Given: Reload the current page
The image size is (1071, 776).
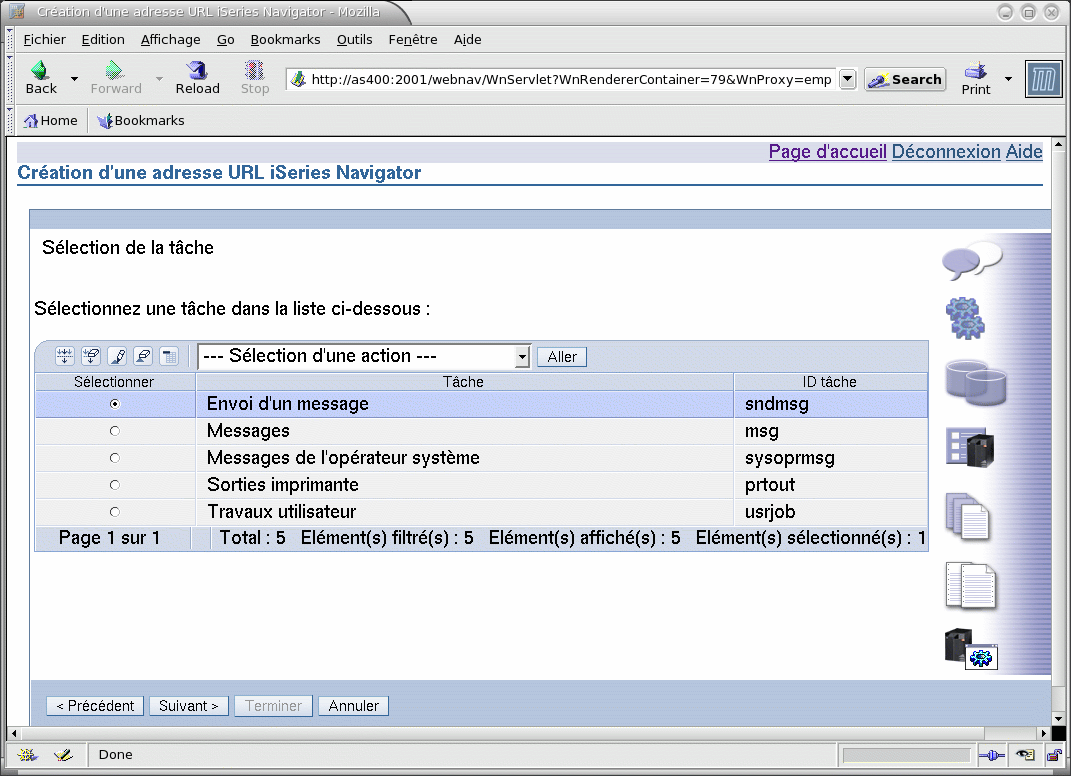Looking at the screenshot, I should click(x=197, y=77).
